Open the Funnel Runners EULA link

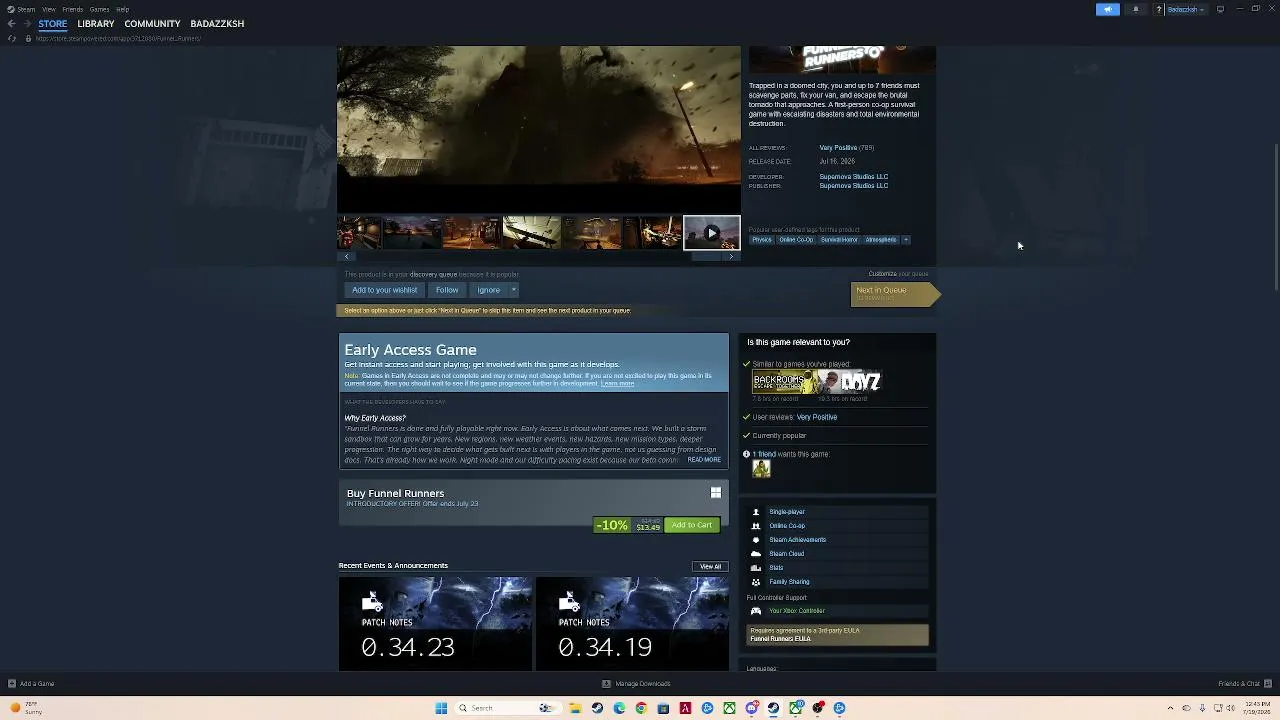780,639
